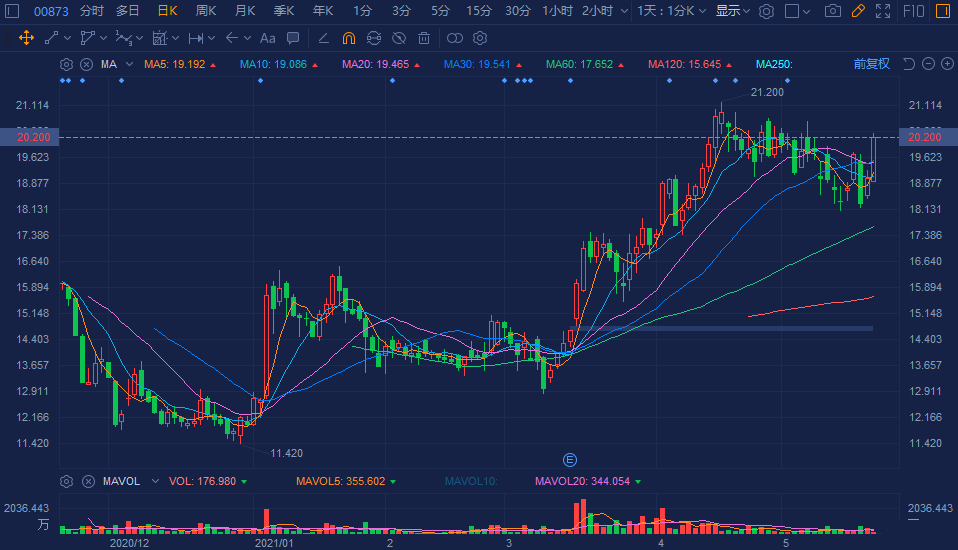Activate the magnet snap tool

[x=348, y=38]
